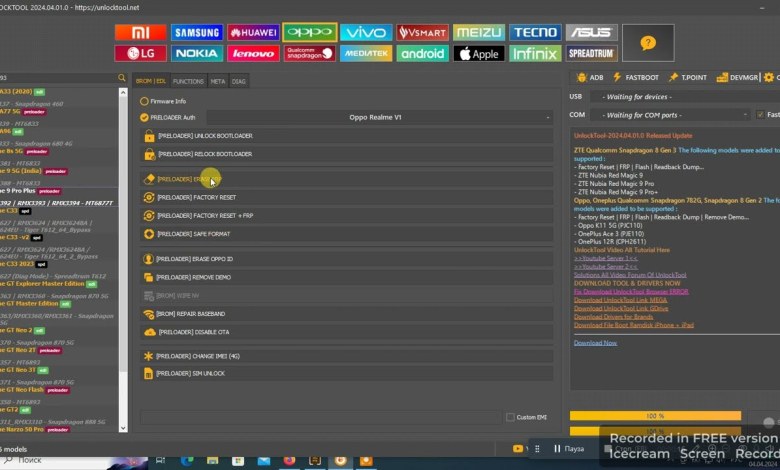Open the FASTBOOT lightning tool
Screen dimensions: 780x470
point(618,77)
